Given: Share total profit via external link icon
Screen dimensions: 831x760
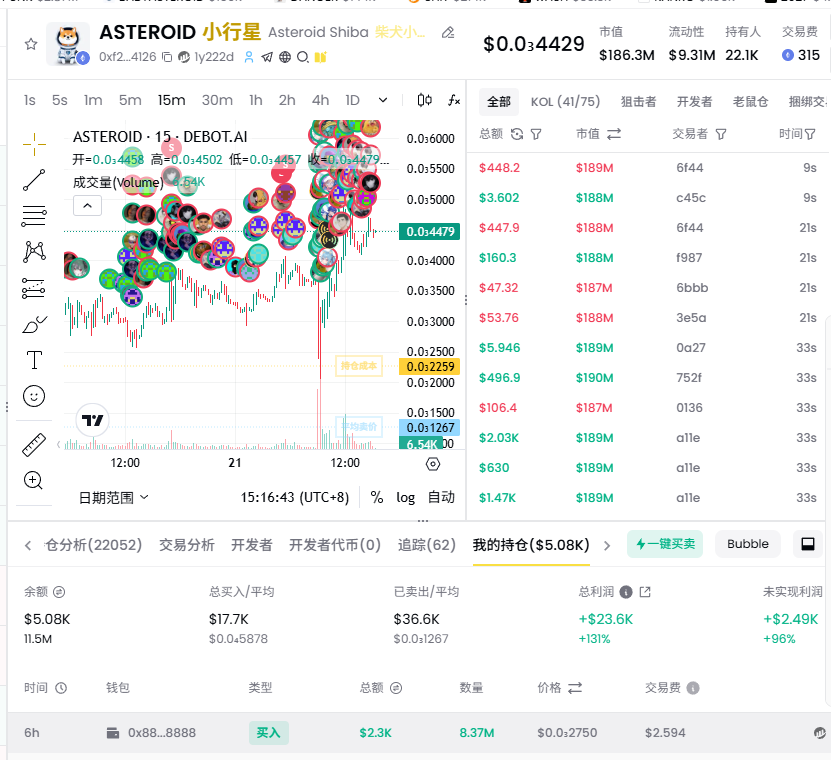Looking at the screenshot, I should [x=645, y=592].
